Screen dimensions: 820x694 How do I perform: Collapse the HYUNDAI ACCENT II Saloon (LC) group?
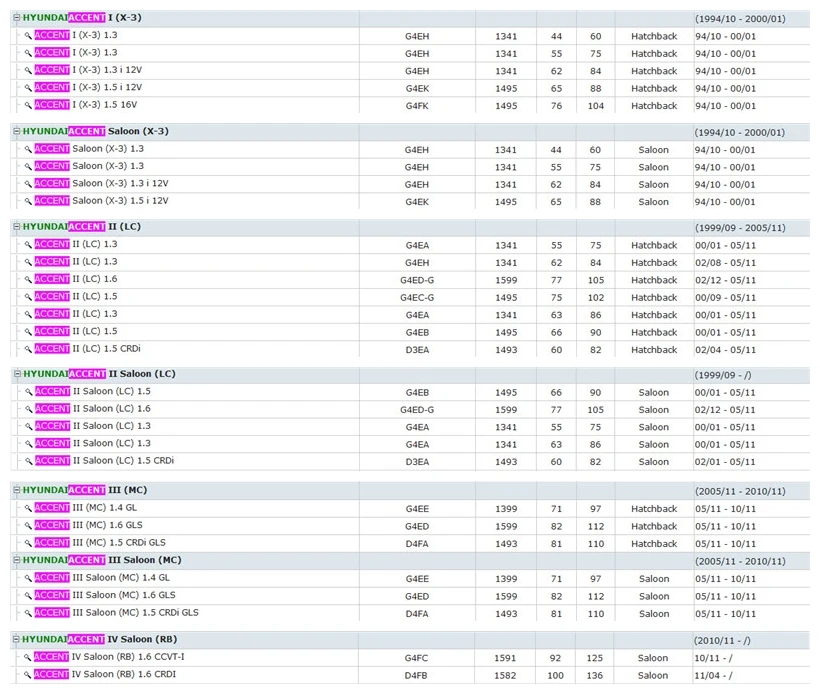[17, 374]
